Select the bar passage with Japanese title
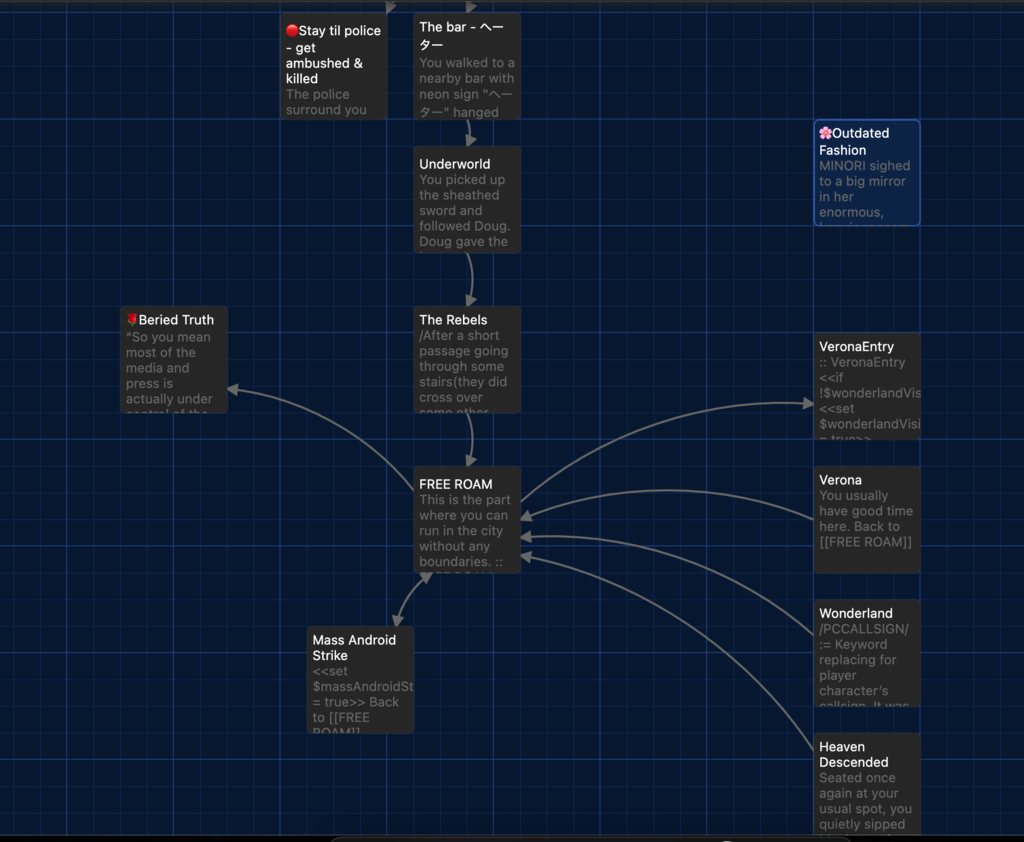 click(x=467, y=67)
